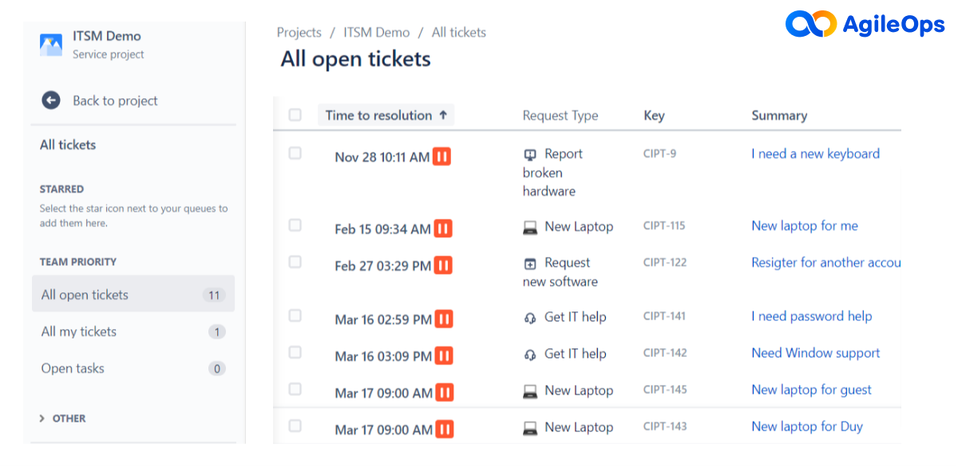Click the Back to project arrow icon
958x468 pixels.
tap(51, 100)
